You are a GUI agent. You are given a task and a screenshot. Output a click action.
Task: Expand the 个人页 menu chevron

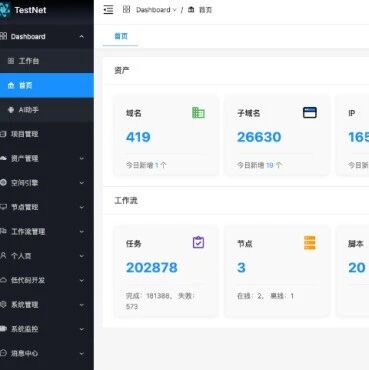point(82,256)
